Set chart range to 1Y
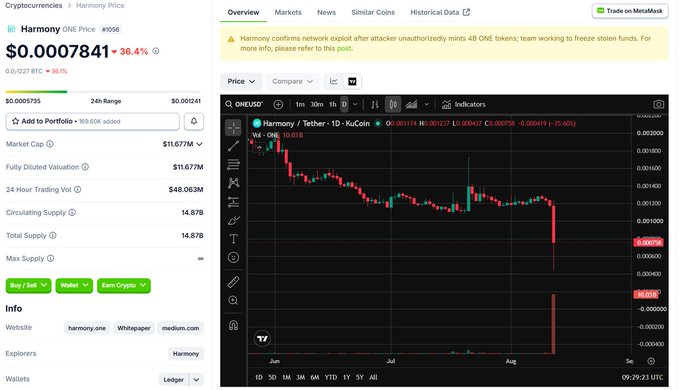 click(346, 377)
